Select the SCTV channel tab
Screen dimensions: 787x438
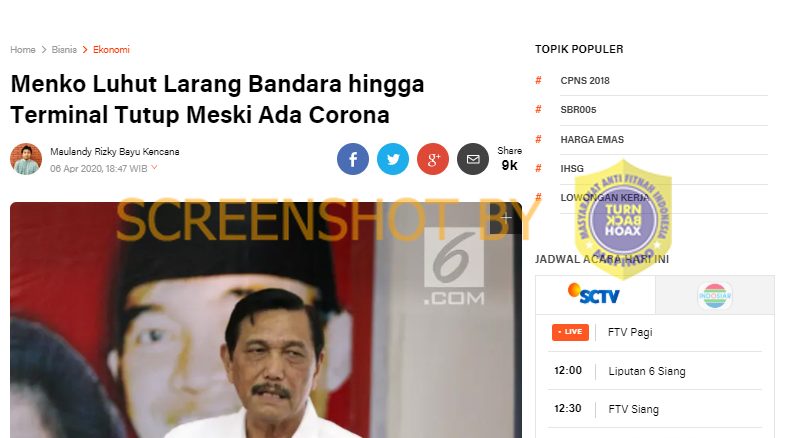[595, 295]
